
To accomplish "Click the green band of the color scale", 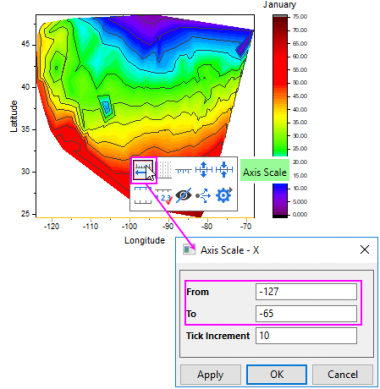I will [x=280, y=142].
